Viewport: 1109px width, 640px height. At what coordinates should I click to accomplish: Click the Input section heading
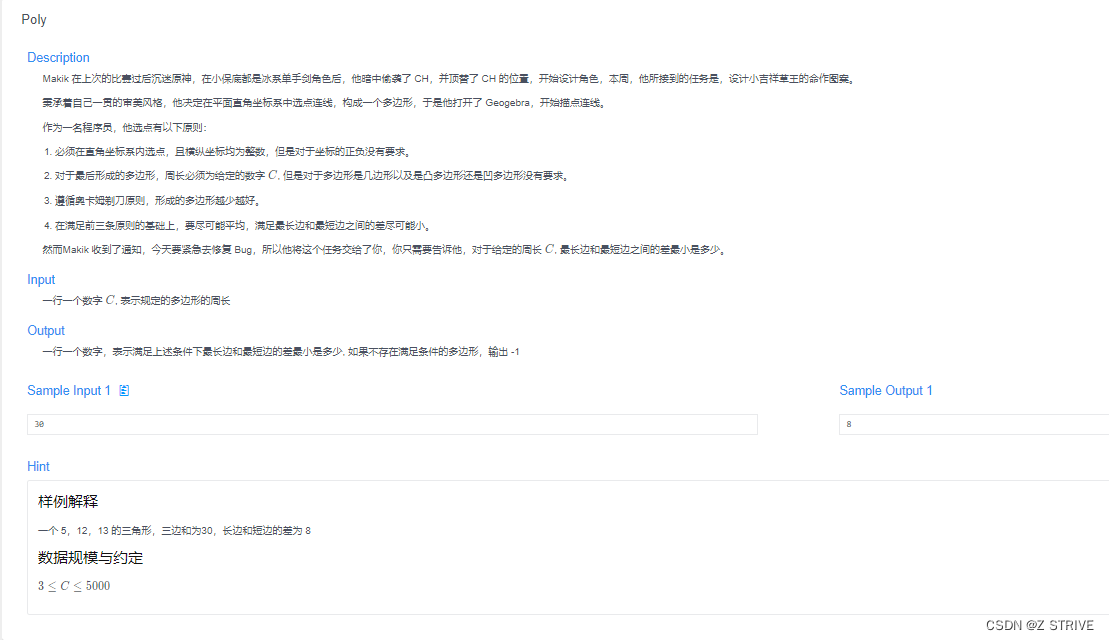point(41,279)
